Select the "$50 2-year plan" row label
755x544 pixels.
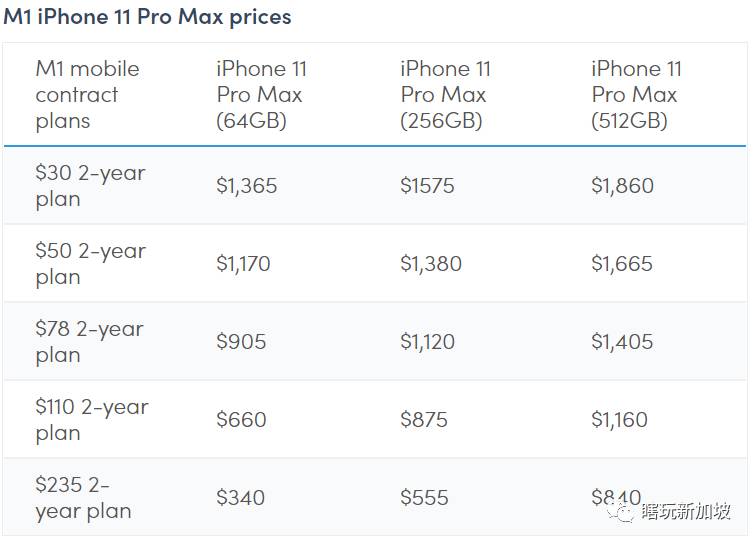90,264
